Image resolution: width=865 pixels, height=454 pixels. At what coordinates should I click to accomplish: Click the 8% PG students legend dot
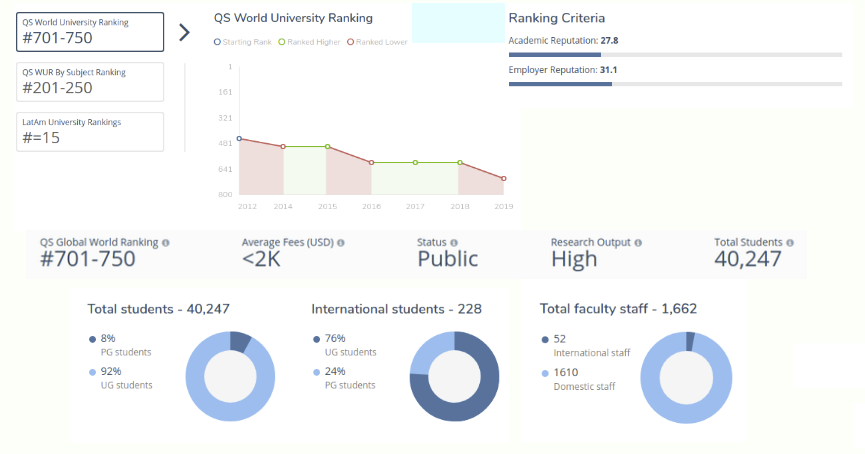point(93,339)
